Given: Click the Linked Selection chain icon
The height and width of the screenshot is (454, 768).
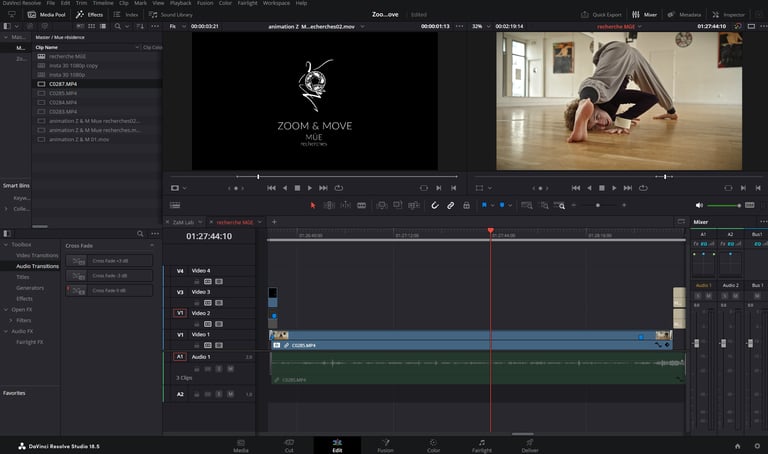Looking at the screenshot, I should click(450, 205).
